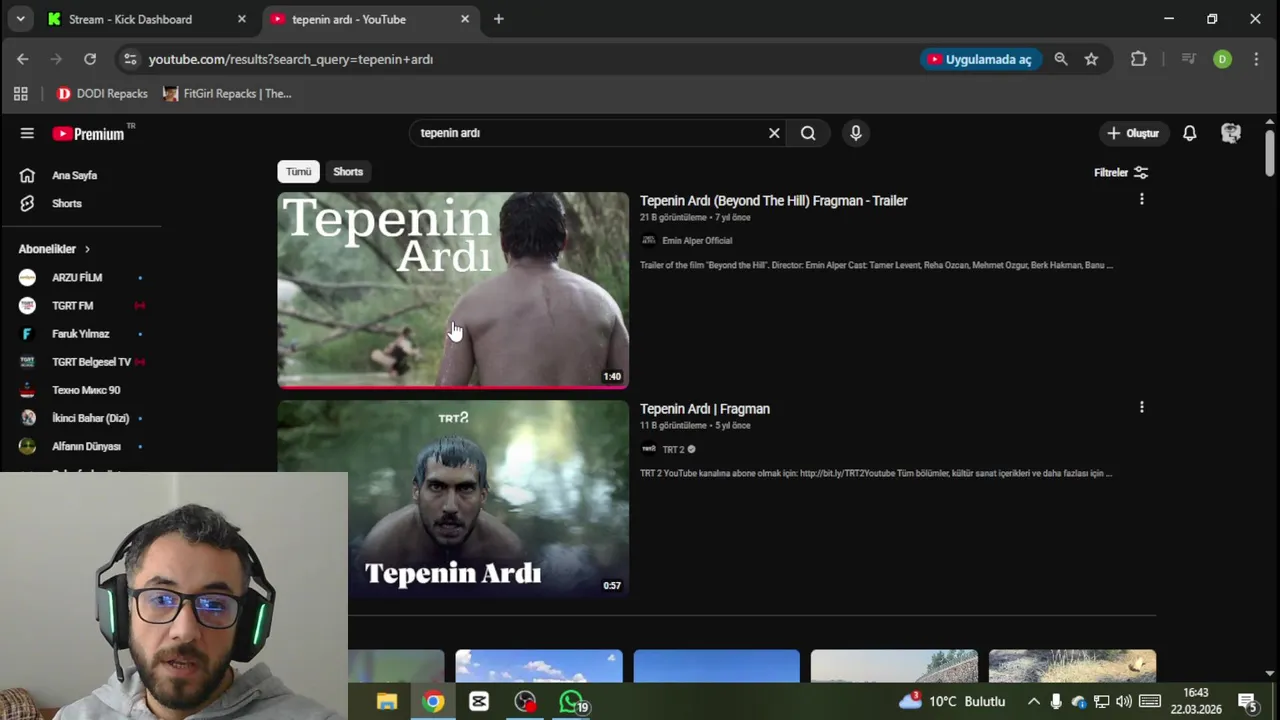
Task: Expand the Abonelikler subscriptions section
Action: [54, 249]
